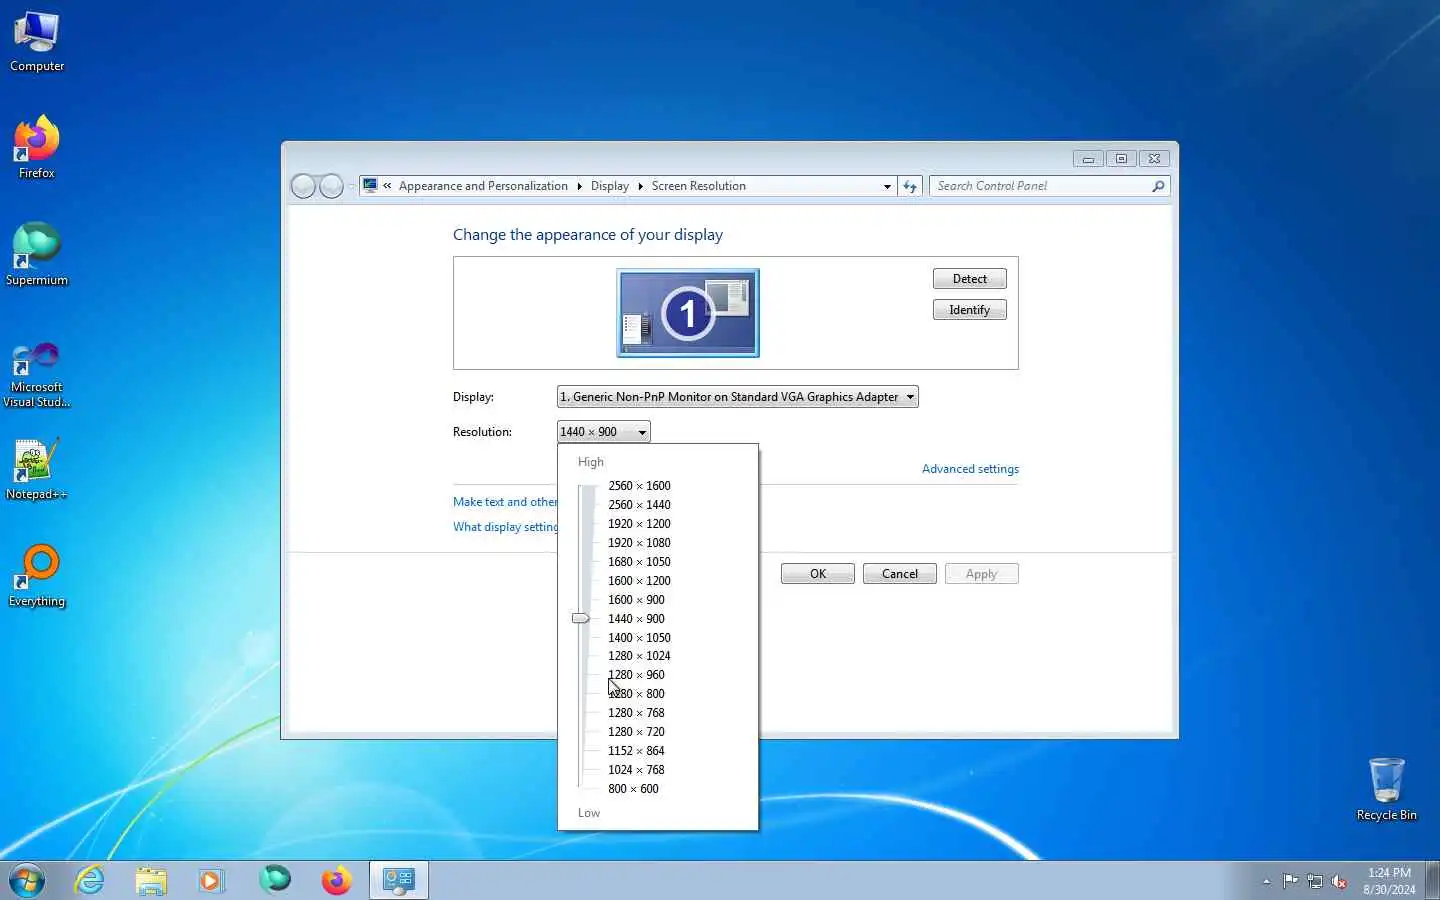Choose the 1920 × 1080 resolution
The width and height of the screenshot is (1440, 900).
pos(639,543)
